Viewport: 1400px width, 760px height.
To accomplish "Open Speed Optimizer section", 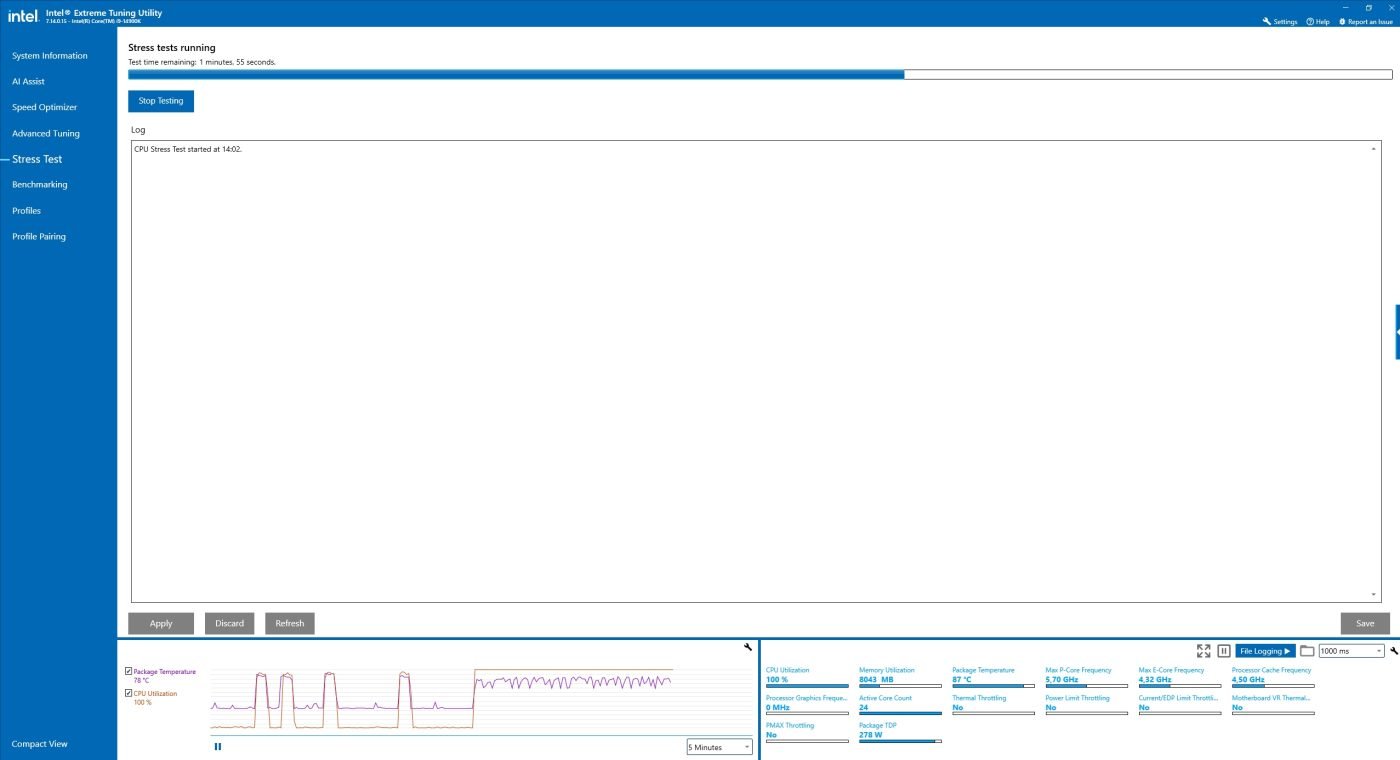I will pyautogui.click(x=44, y=107).
